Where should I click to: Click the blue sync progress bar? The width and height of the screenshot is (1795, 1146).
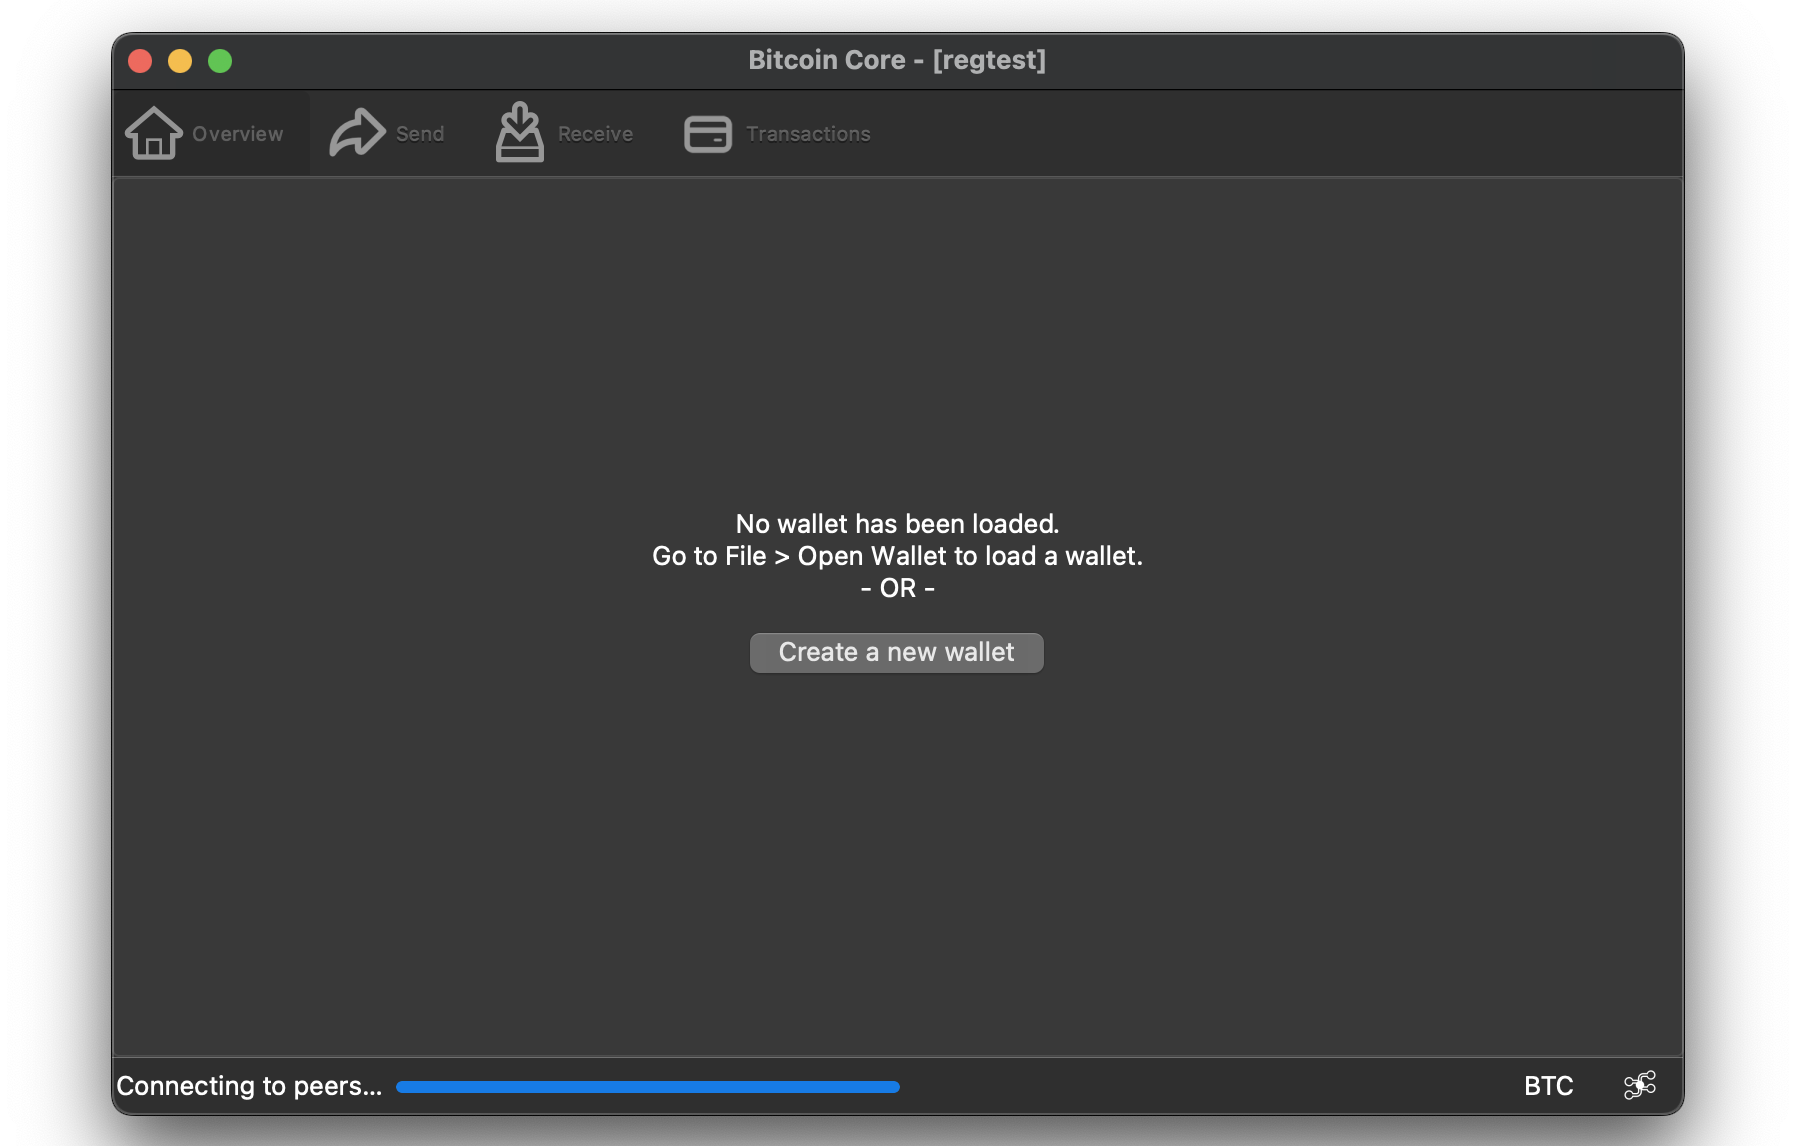648,1087
